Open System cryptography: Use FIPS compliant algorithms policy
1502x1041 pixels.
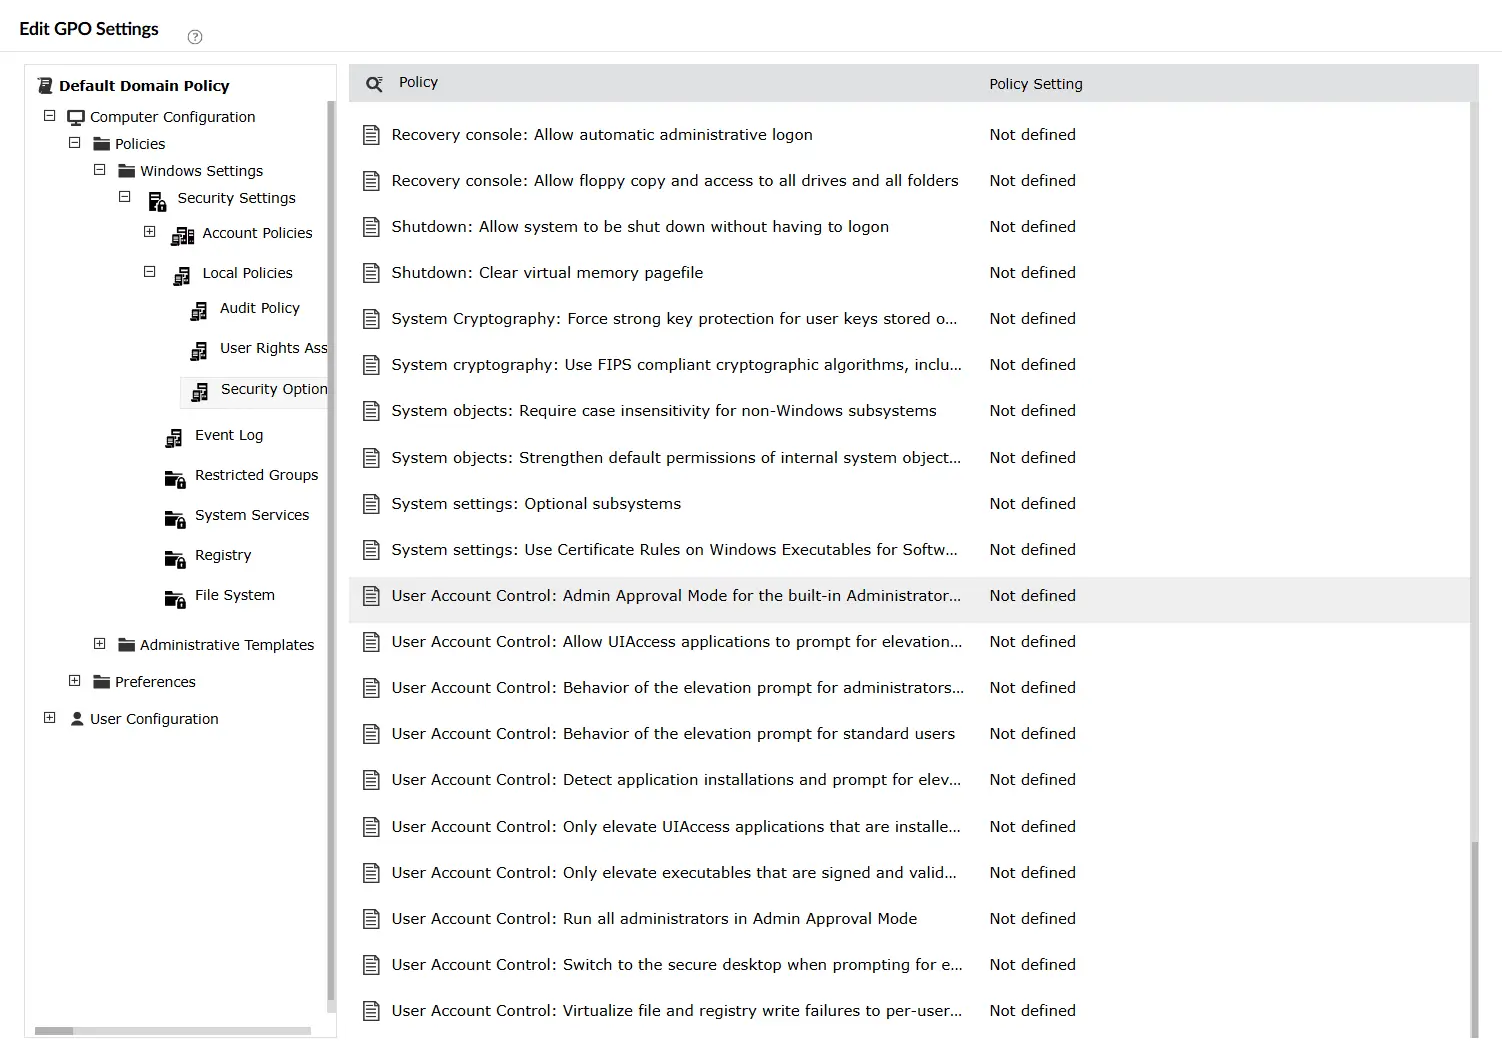(677, 365)
